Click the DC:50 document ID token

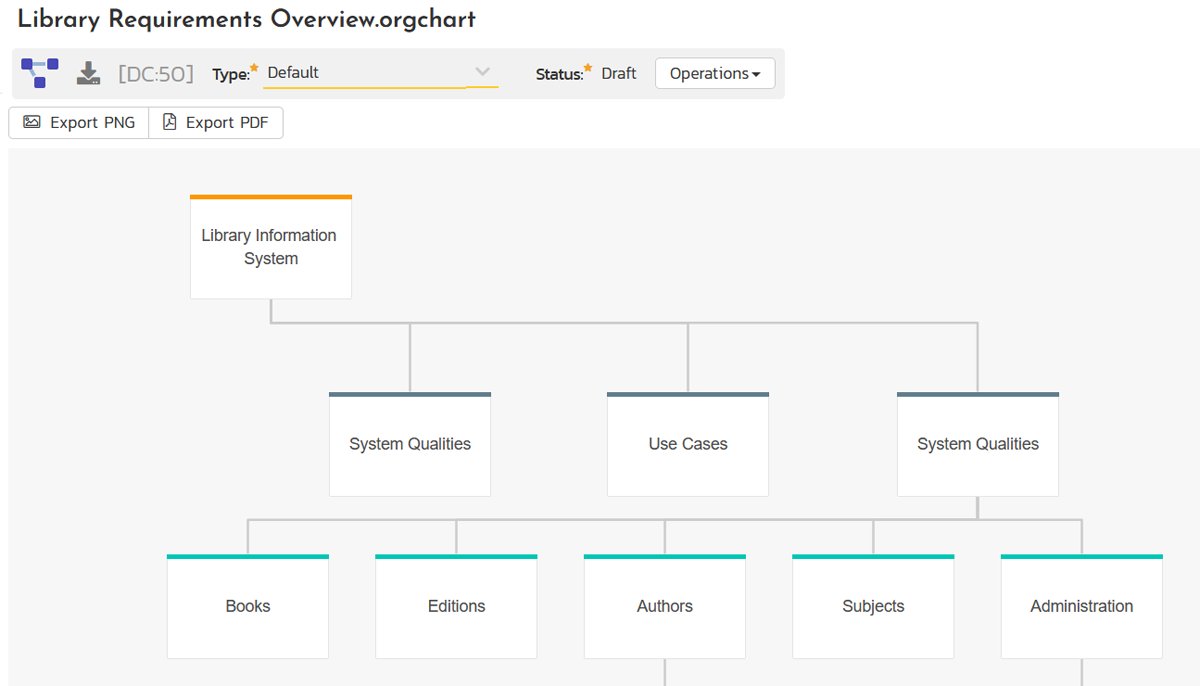(x=156, y=73)
